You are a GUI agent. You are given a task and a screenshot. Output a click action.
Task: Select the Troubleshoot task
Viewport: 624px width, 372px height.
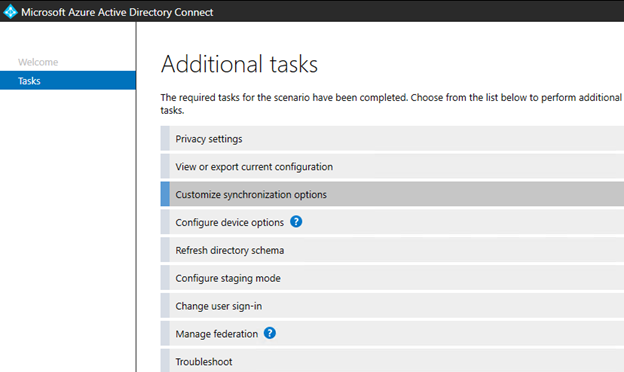(392, 360)
